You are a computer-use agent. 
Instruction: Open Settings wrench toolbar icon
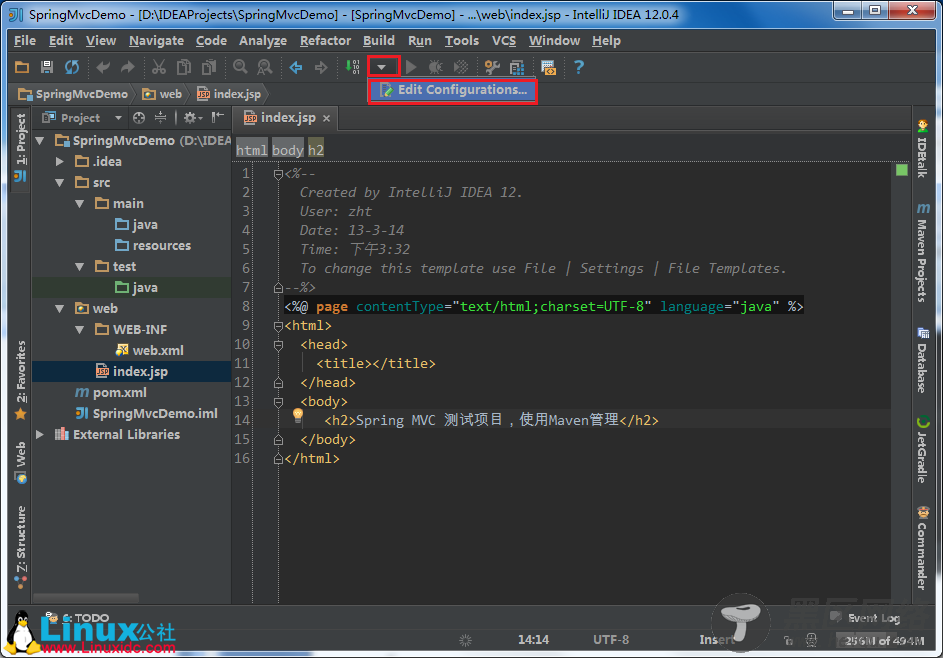[x=492, y=67]
